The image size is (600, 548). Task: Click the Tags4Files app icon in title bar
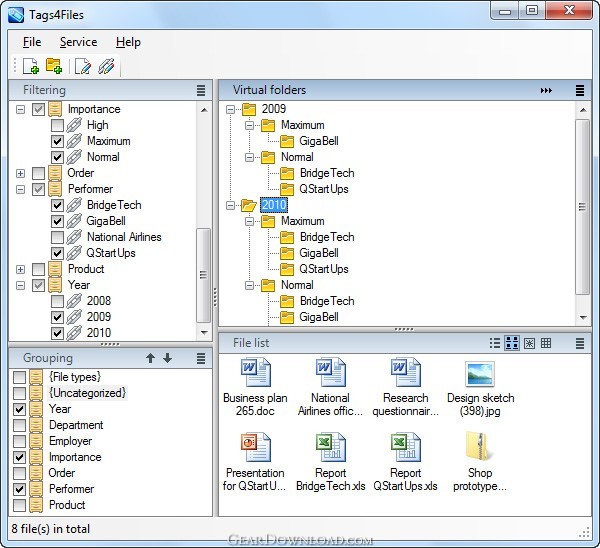(16, 15)
